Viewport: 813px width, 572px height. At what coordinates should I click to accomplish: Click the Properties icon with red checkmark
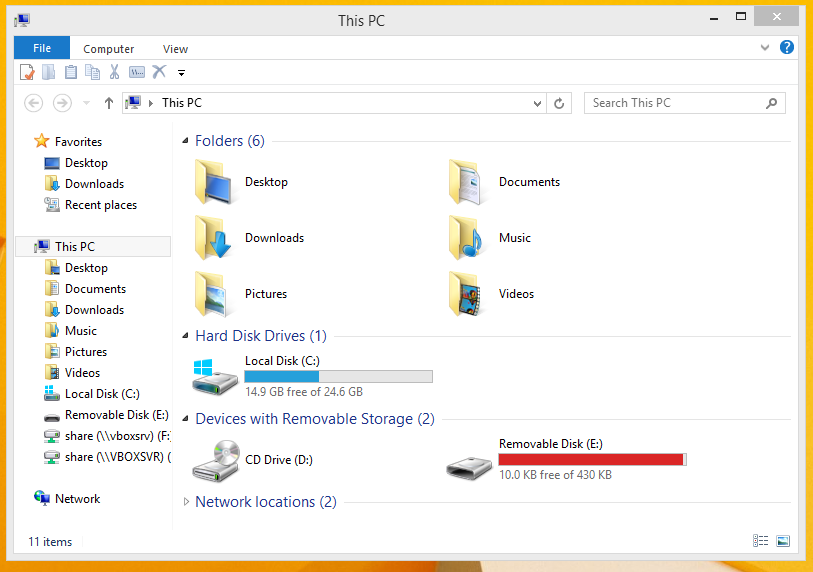pyautogui.click(x=27, y=72)
